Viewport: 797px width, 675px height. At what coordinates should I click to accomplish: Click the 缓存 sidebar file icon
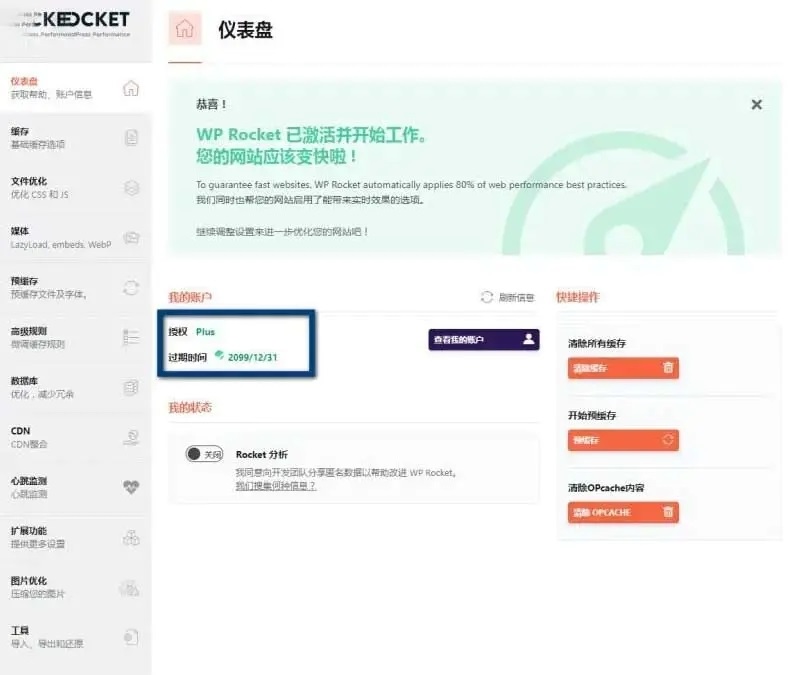point(131,138)
